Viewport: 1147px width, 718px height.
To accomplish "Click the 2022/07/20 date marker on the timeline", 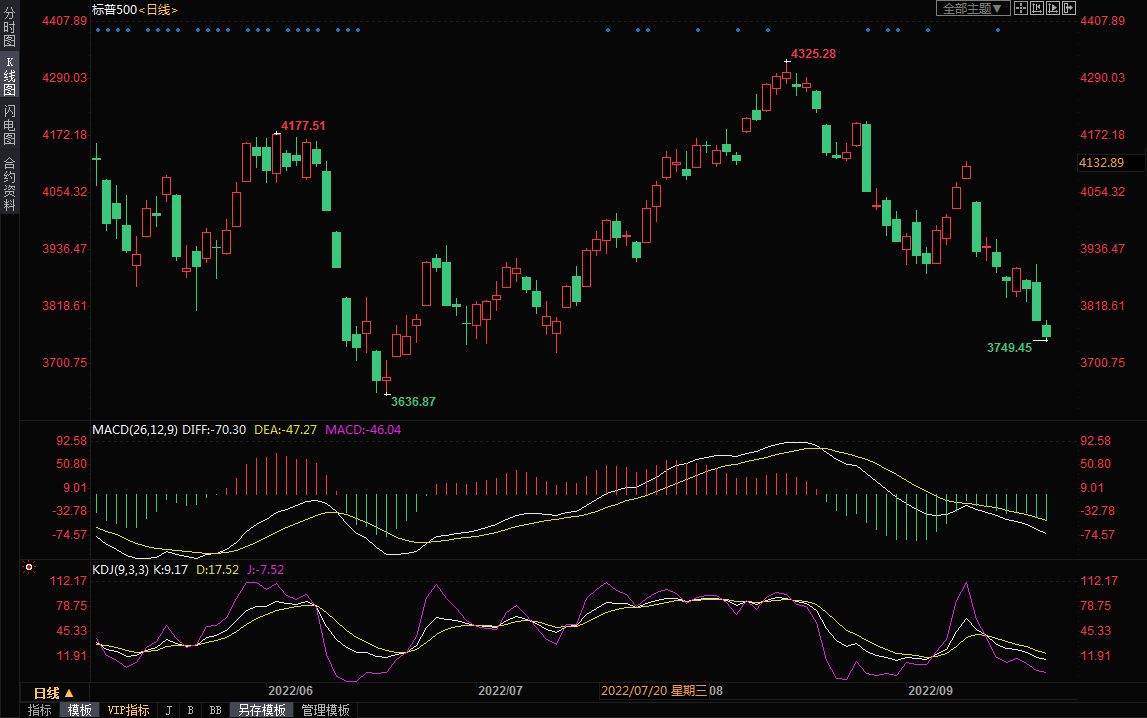I will 633,691.
